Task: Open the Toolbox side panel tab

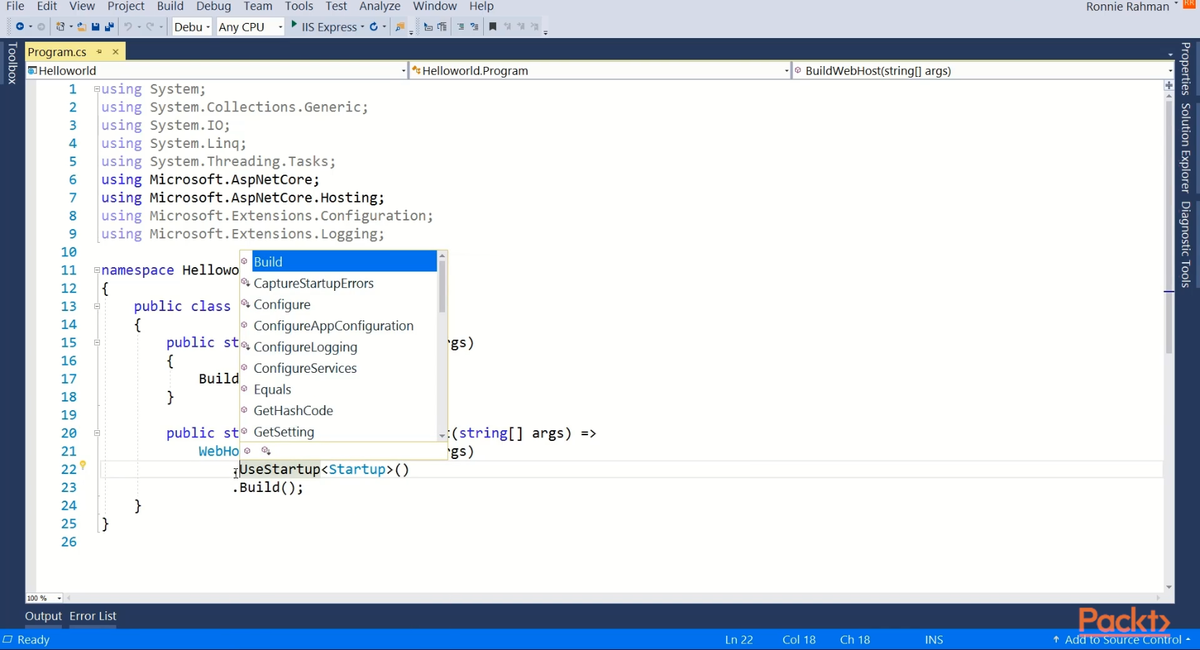Action: point(11,63)
